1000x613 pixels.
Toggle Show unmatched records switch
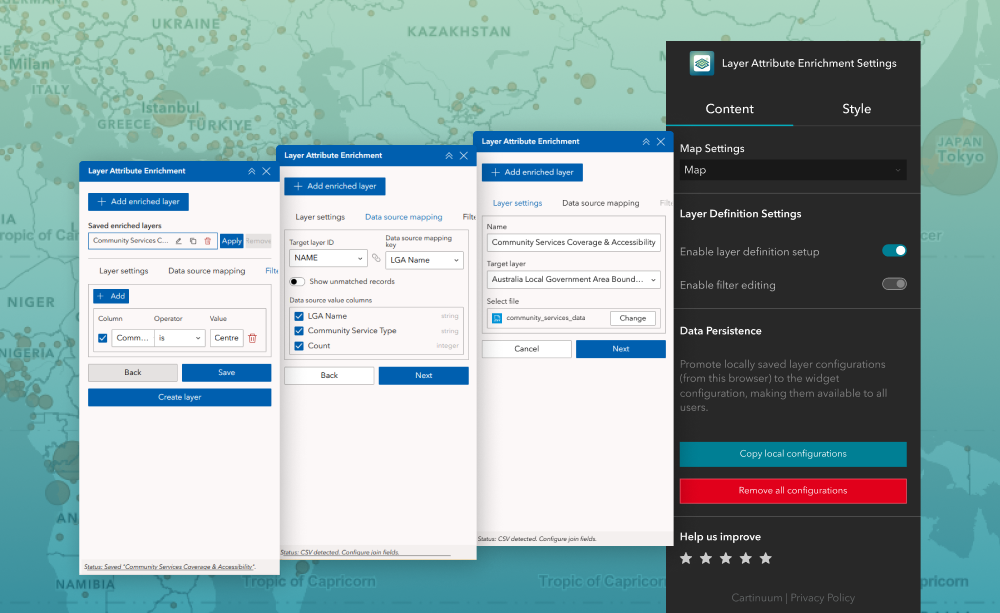[298, 282]
